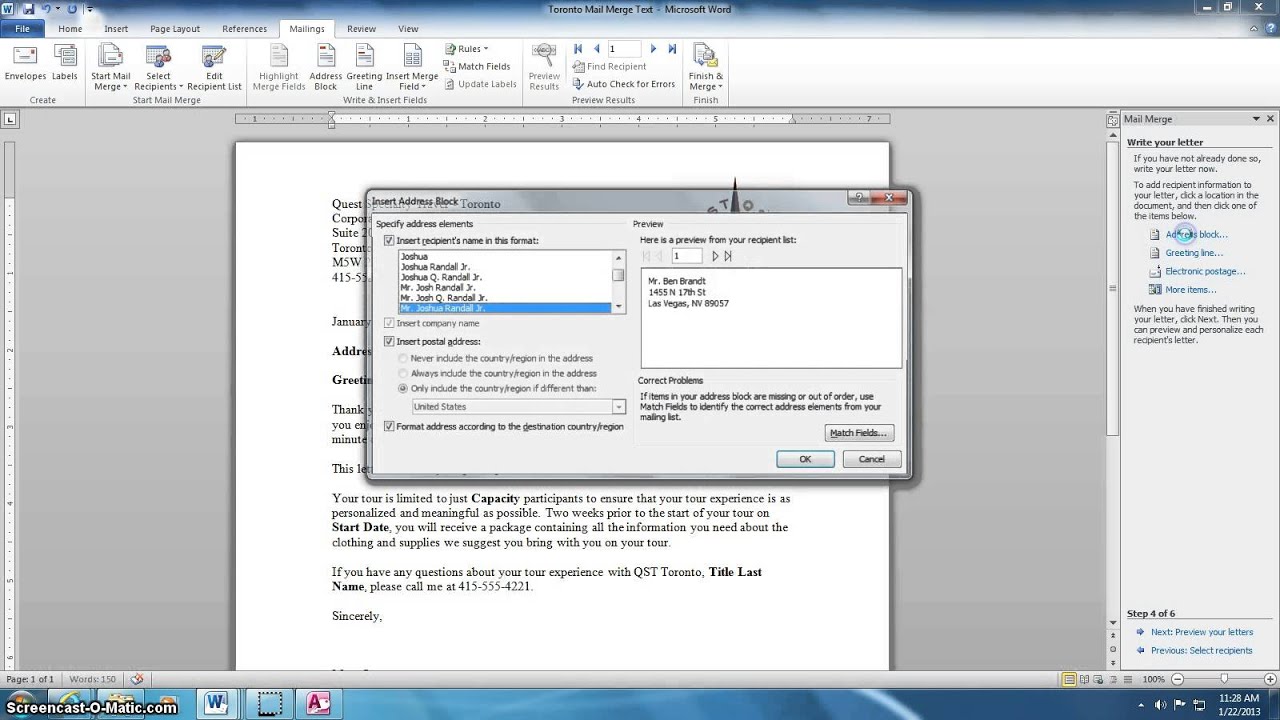The width and height of the screenshot is (1280, 720).
Task: Open the File tab
Action: pyautogui.click(x=22, y=29)
